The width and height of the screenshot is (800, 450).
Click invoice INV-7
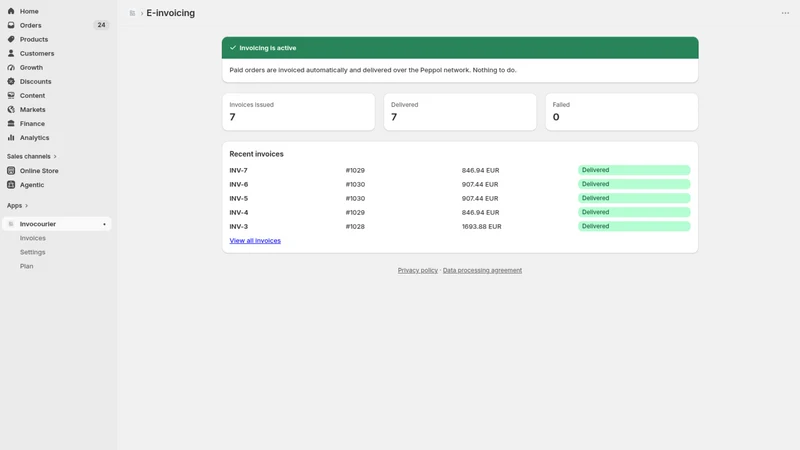point(238,170)
